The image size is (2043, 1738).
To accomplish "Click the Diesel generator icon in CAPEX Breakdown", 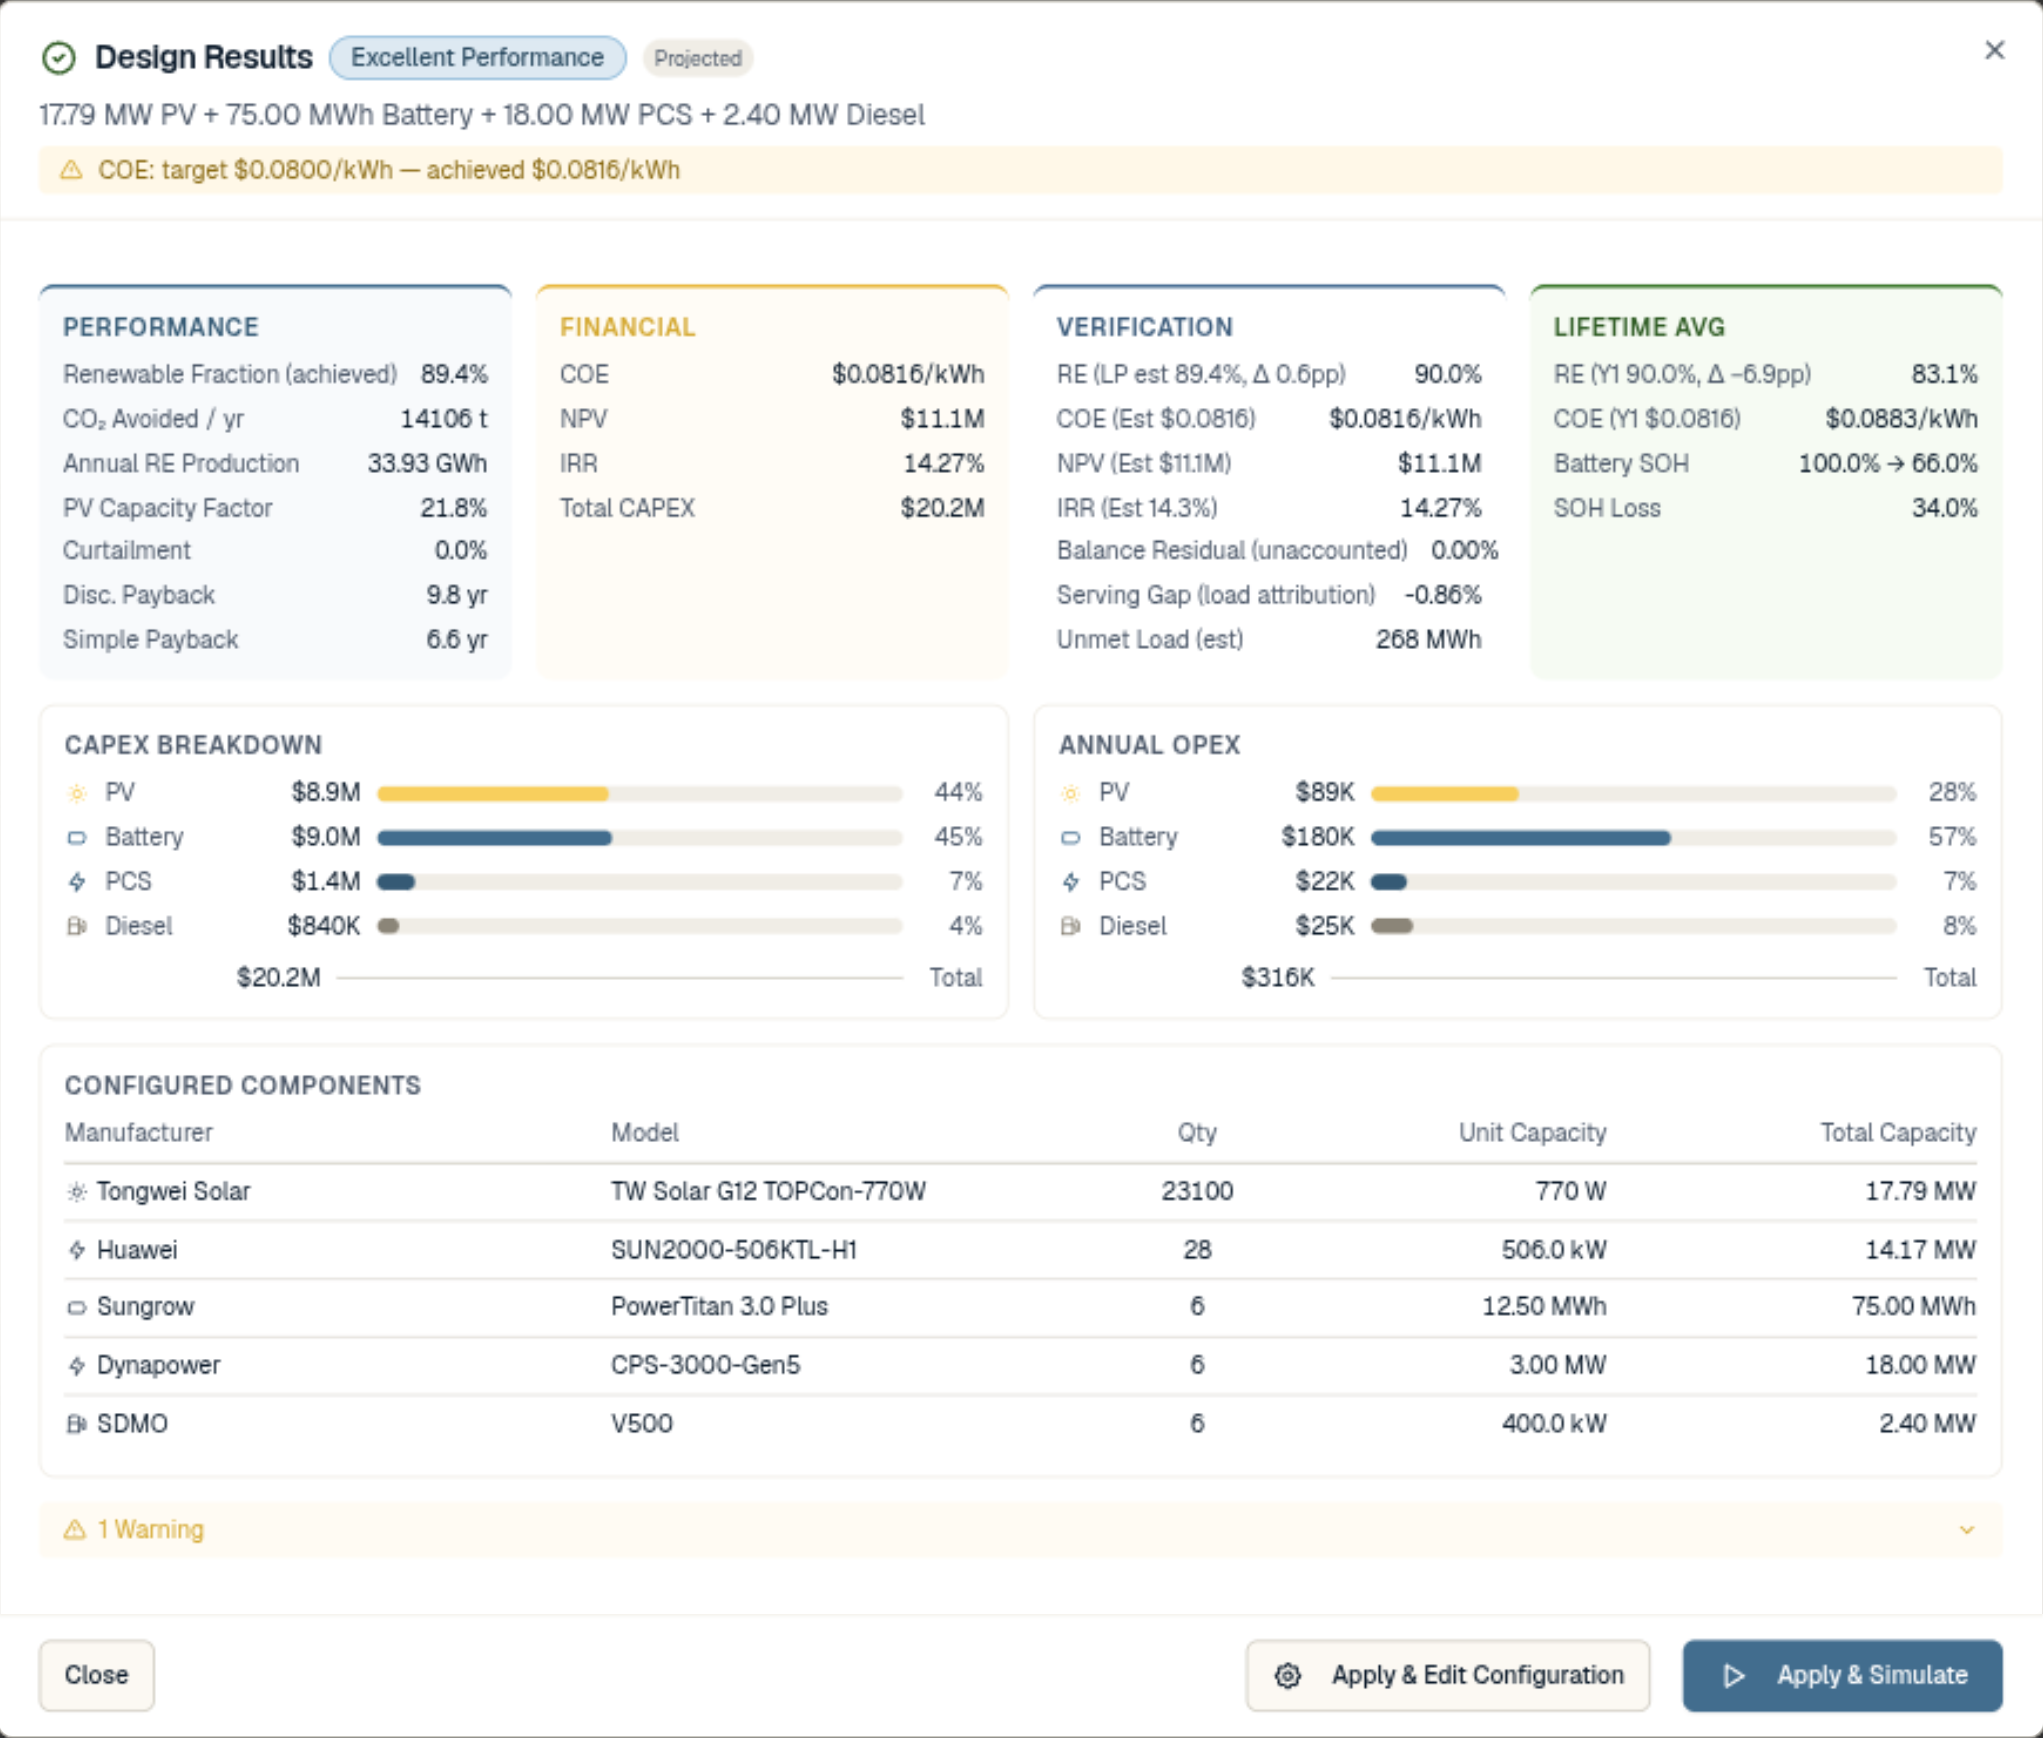I will click(x=77, y=926).
